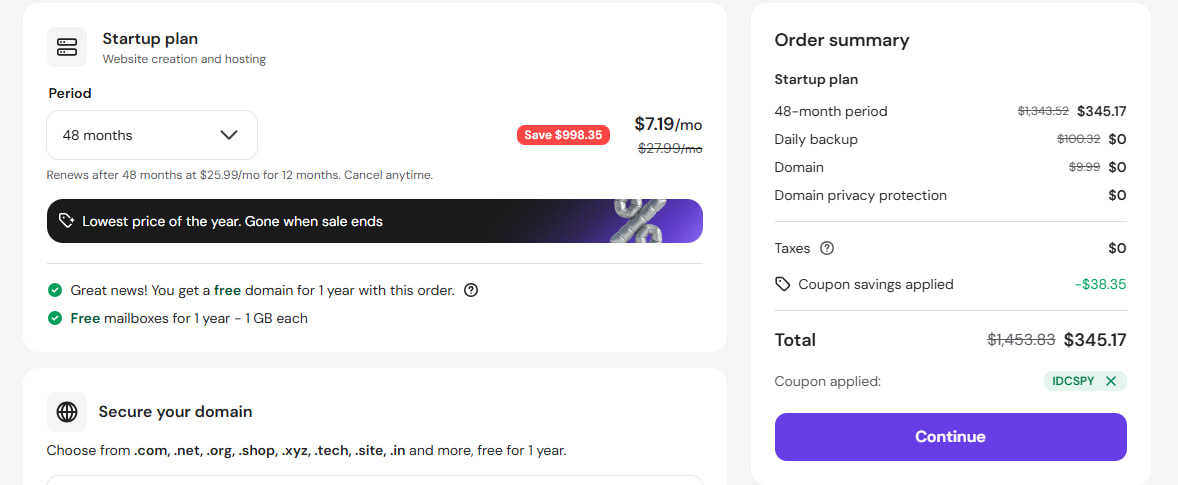Screen dimensions: 1178x485
Task: Click the Total price $345.17
Action: click(x=1095, y=340)
